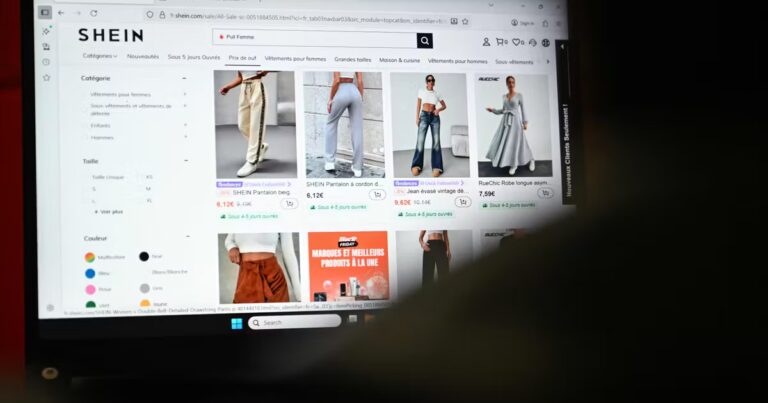Click the shield tracking protection icon
Viewport: 768px width, 403px height.
pos(150,15)
